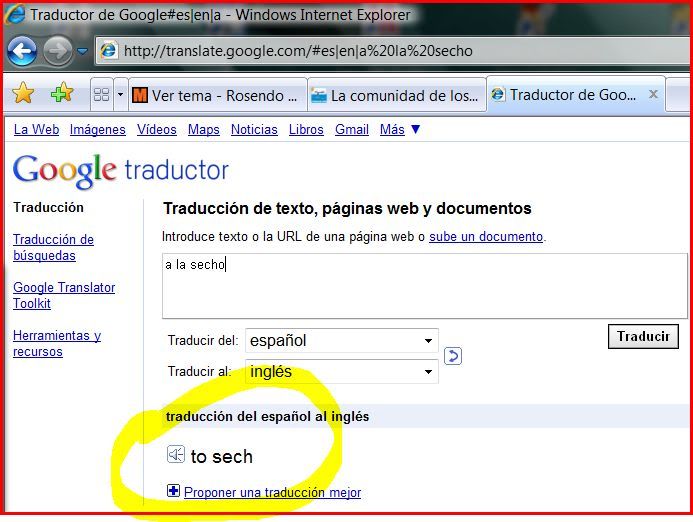The width and height of the screenshot is (693, 522).
Task: Click the forward navigation arrow button
Action: click(58, 51)
